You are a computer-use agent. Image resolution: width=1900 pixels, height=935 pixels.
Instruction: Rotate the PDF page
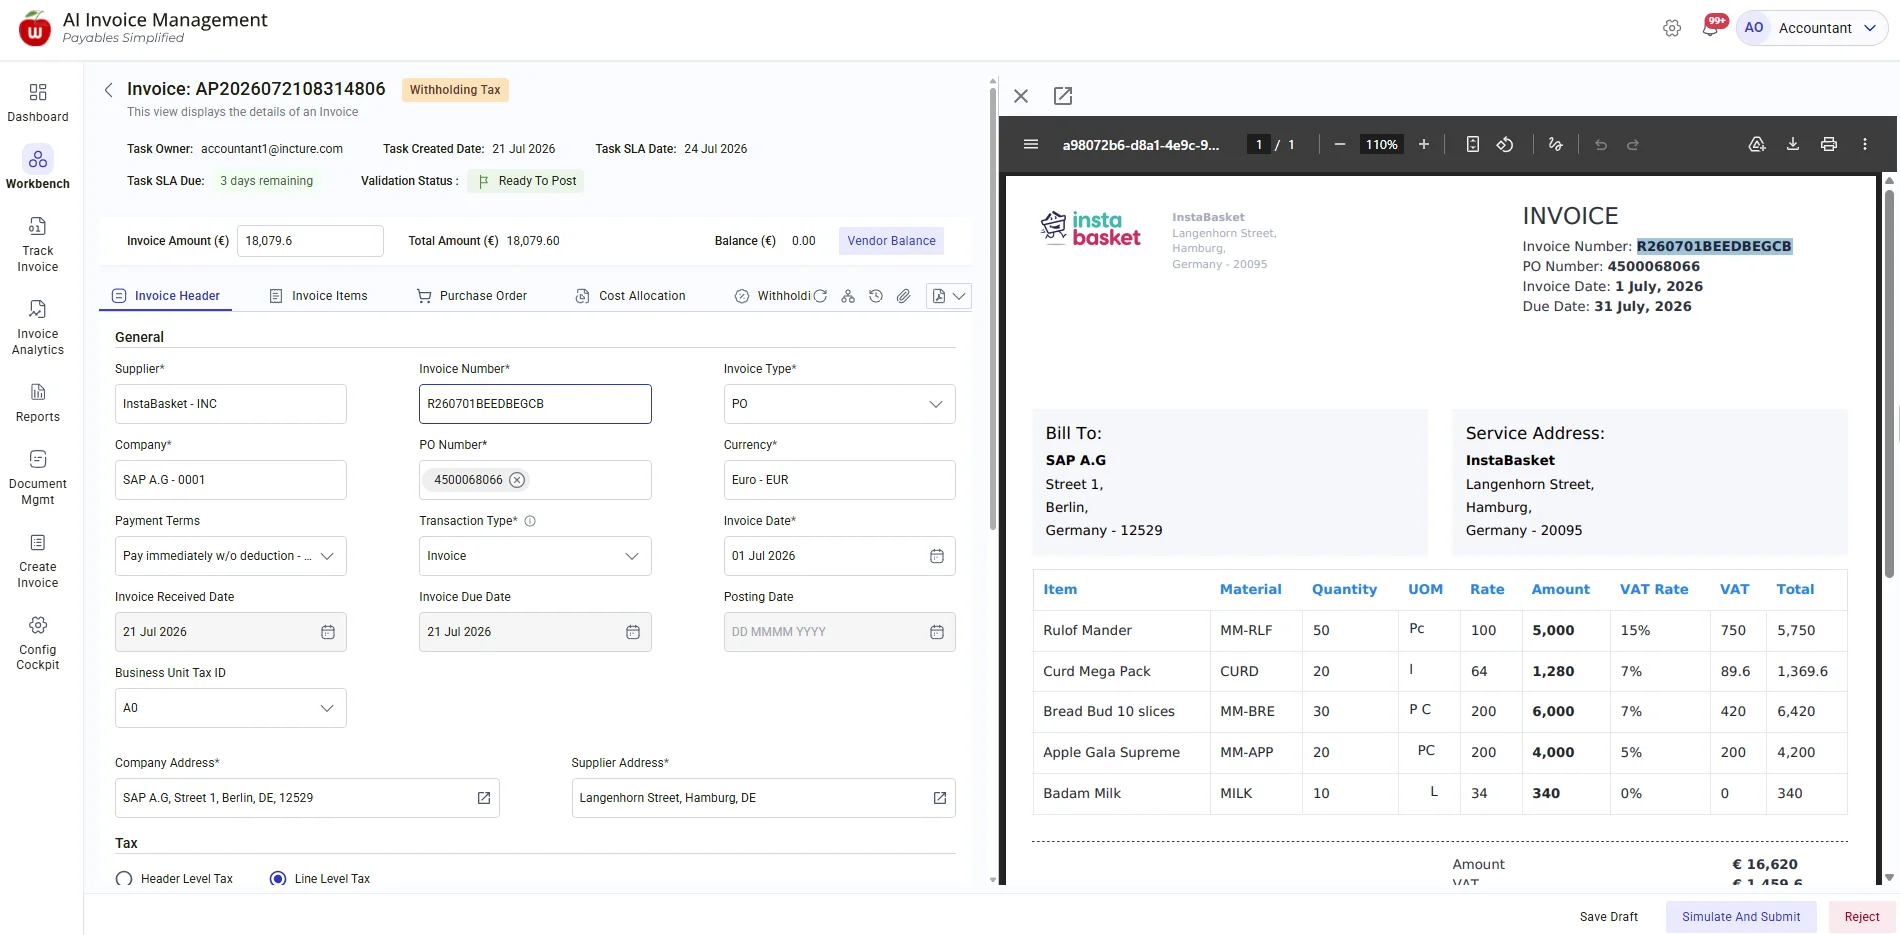(x=1505, y=144)
